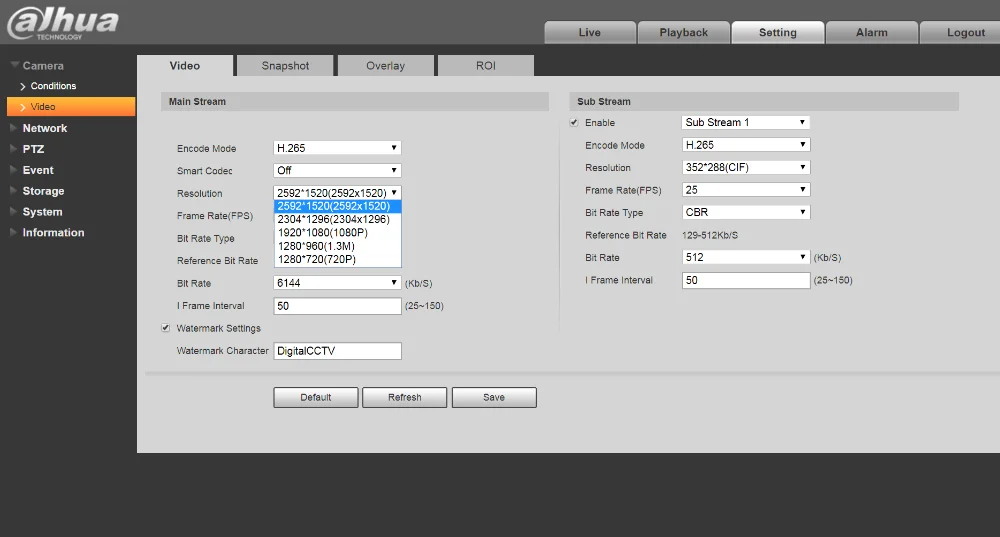
Task: Open the Overlay tab
Action: point(385,66)
